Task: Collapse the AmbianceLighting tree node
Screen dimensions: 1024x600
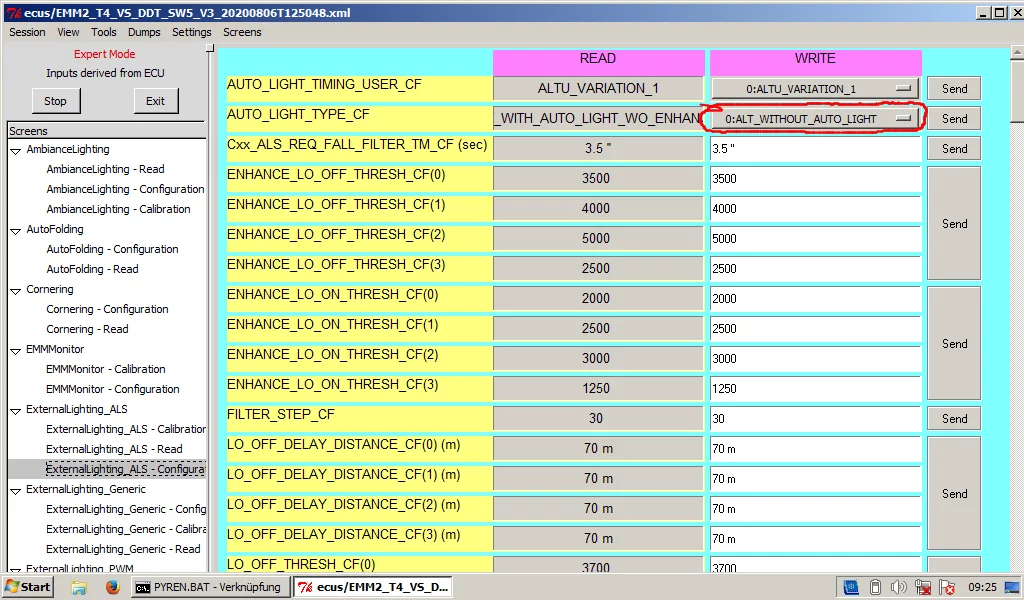Action: click(16, 150)
